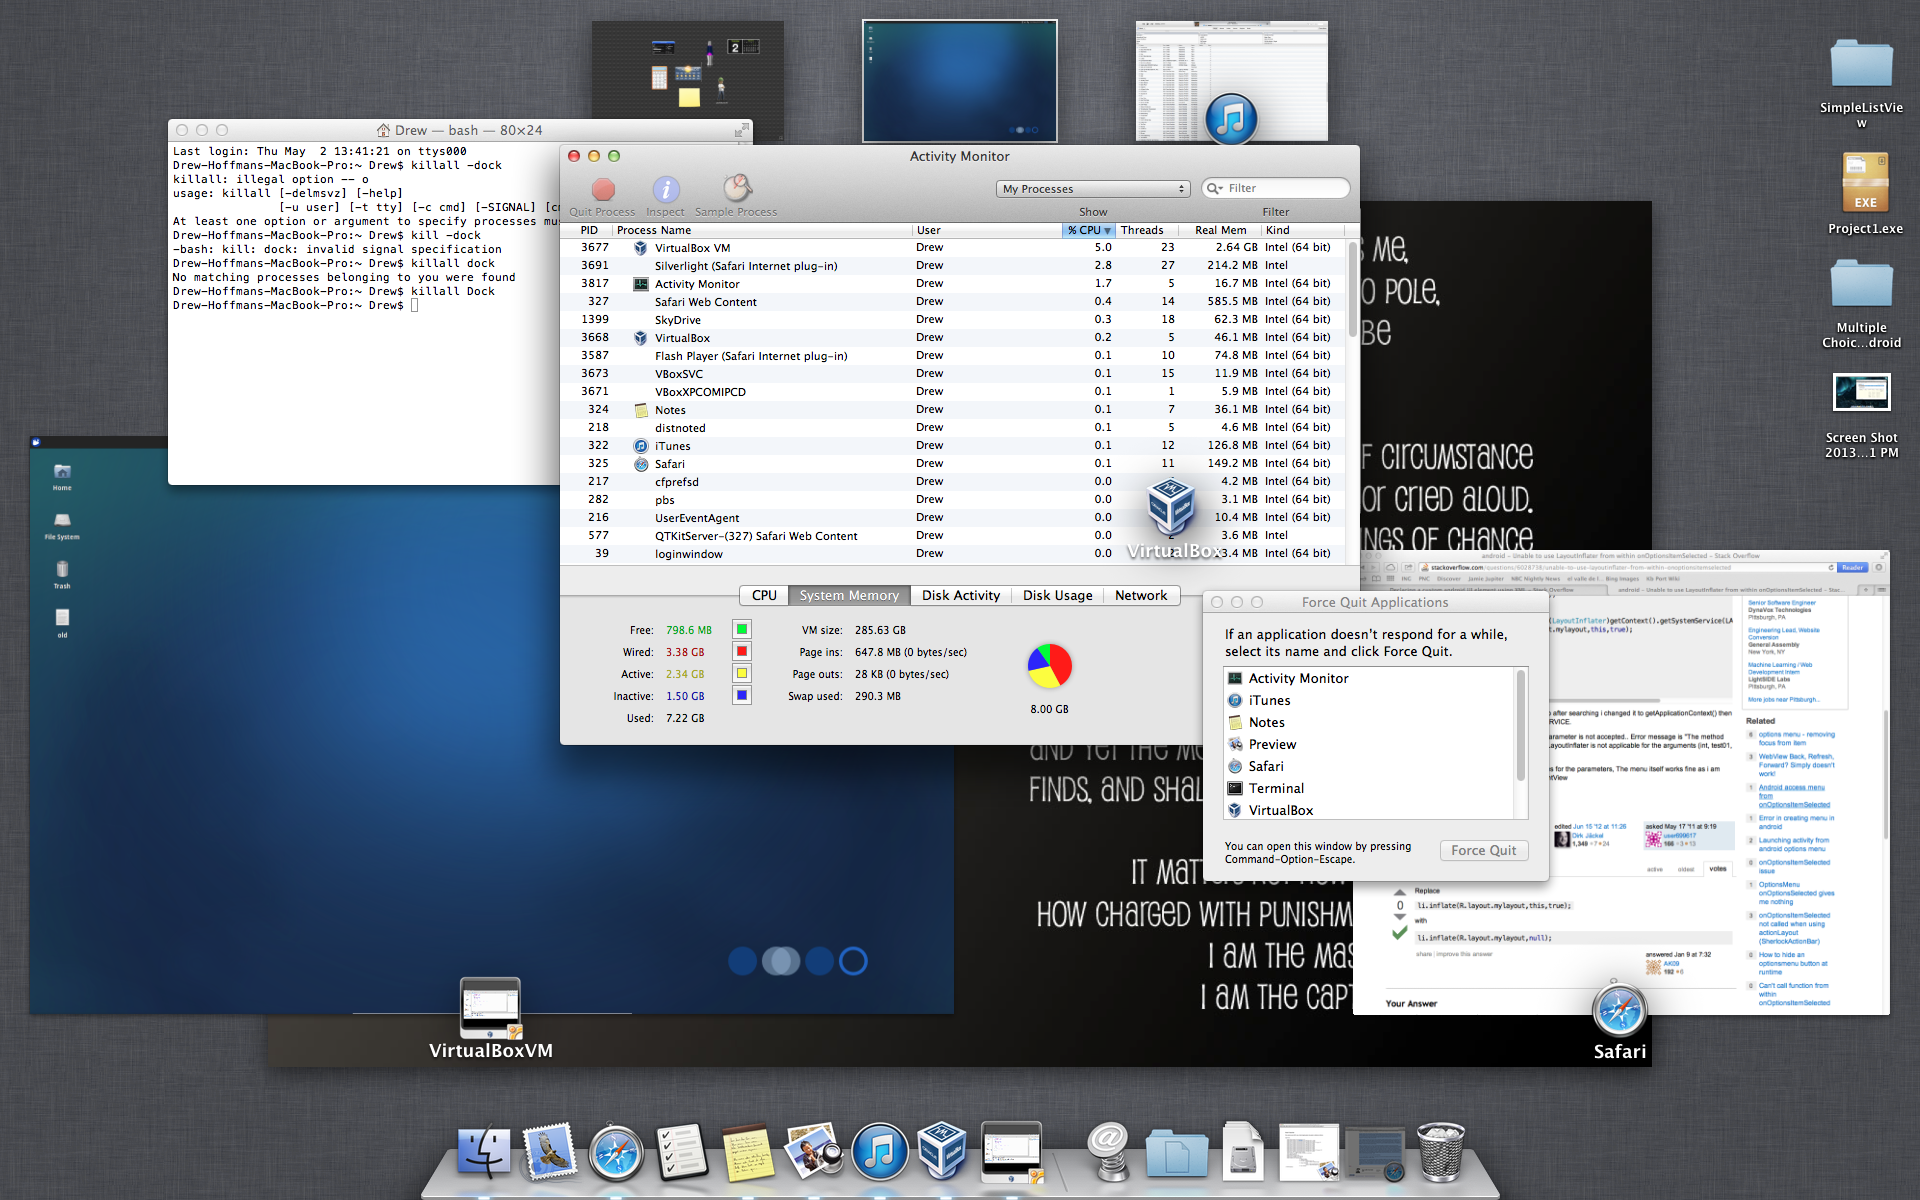Open VirtualBox cube icon in the Dock
This screenshot has height=1200, width=1920.
click(943, 1151)
